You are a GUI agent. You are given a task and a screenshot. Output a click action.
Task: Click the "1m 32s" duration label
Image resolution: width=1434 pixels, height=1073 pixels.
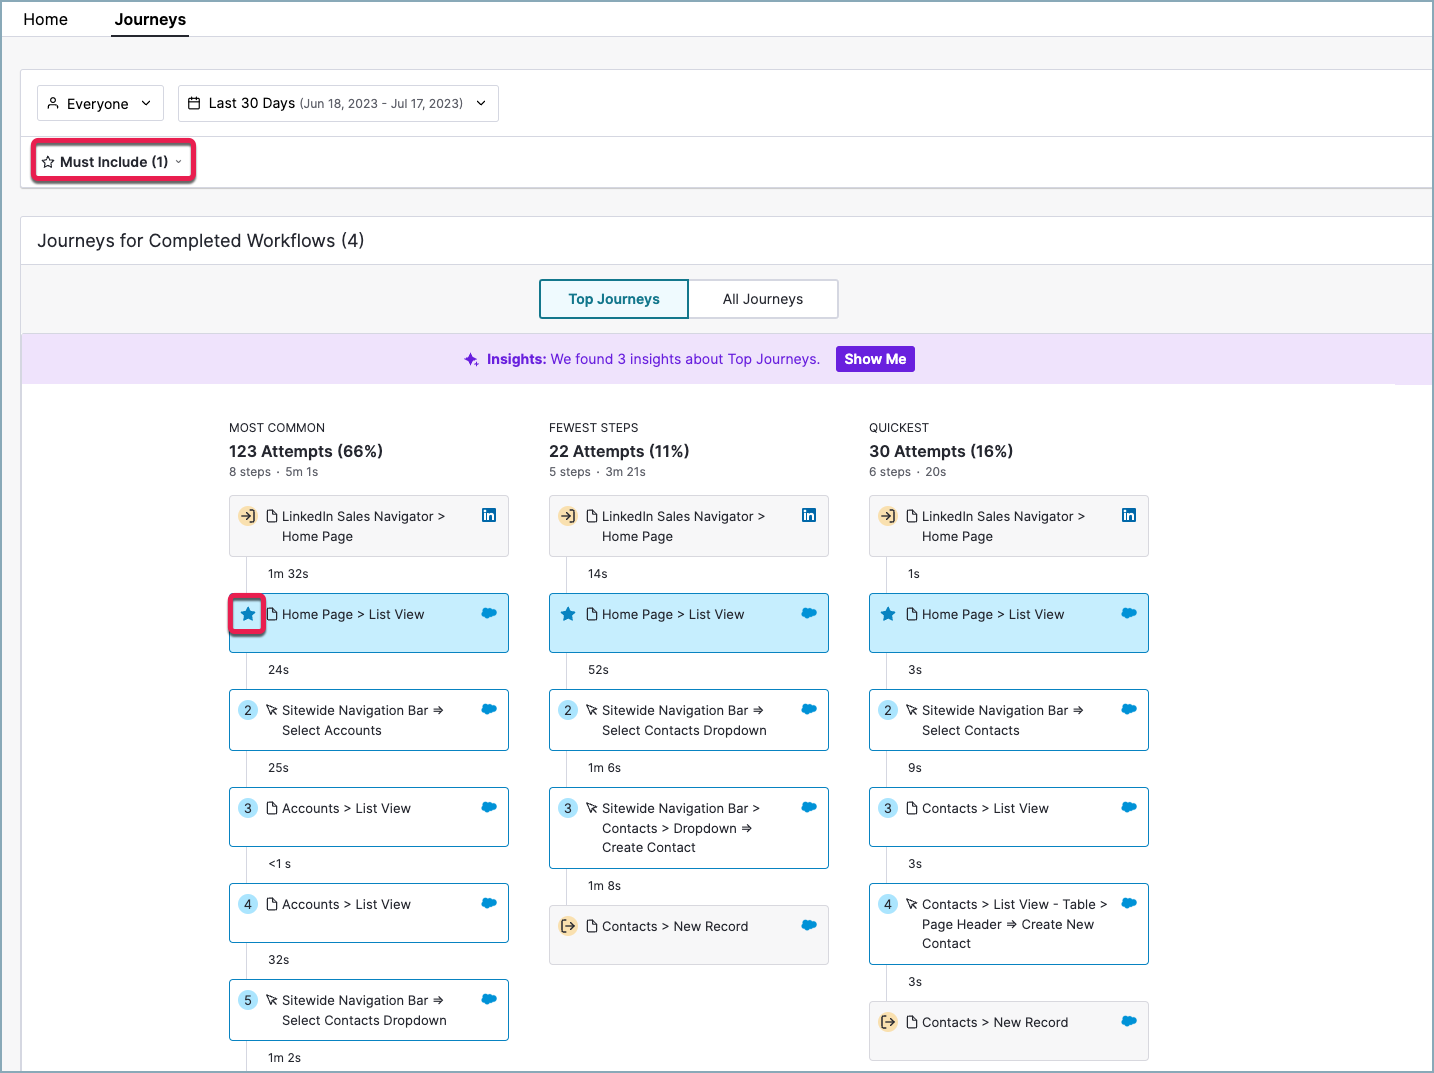click(288, 574)
